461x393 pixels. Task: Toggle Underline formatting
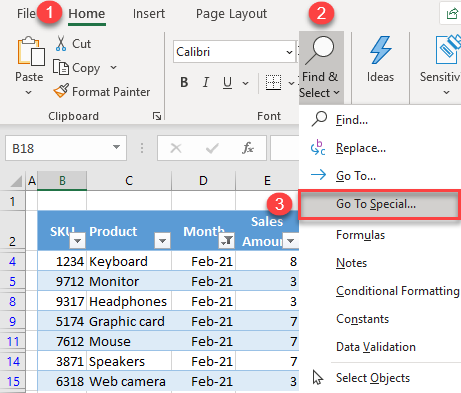227,82
